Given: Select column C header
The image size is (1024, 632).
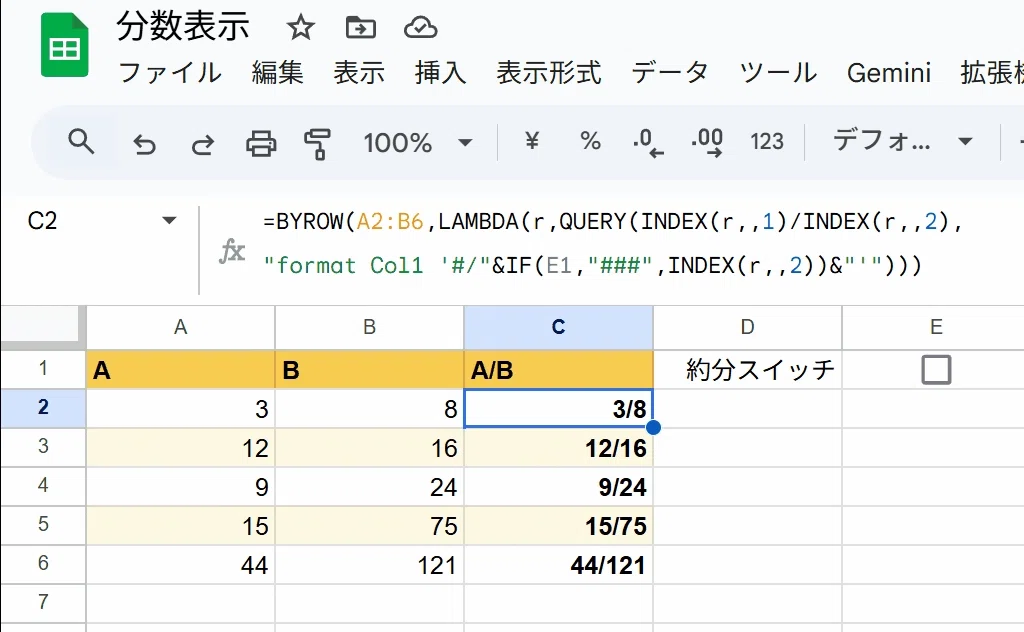Looking at the screenshot, I should [558, 327].
